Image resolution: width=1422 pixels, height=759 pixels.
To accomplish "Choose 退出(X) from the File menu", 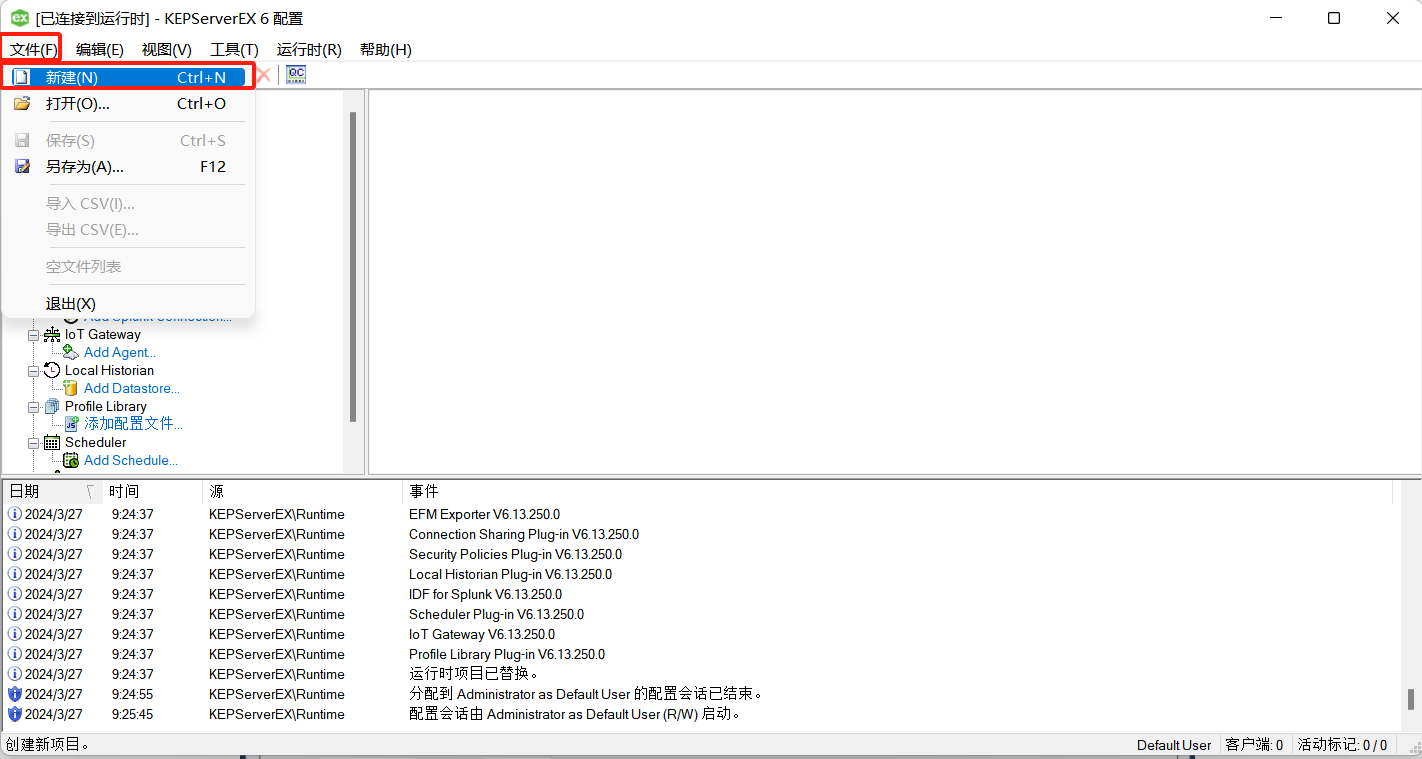I will (128, 304).
